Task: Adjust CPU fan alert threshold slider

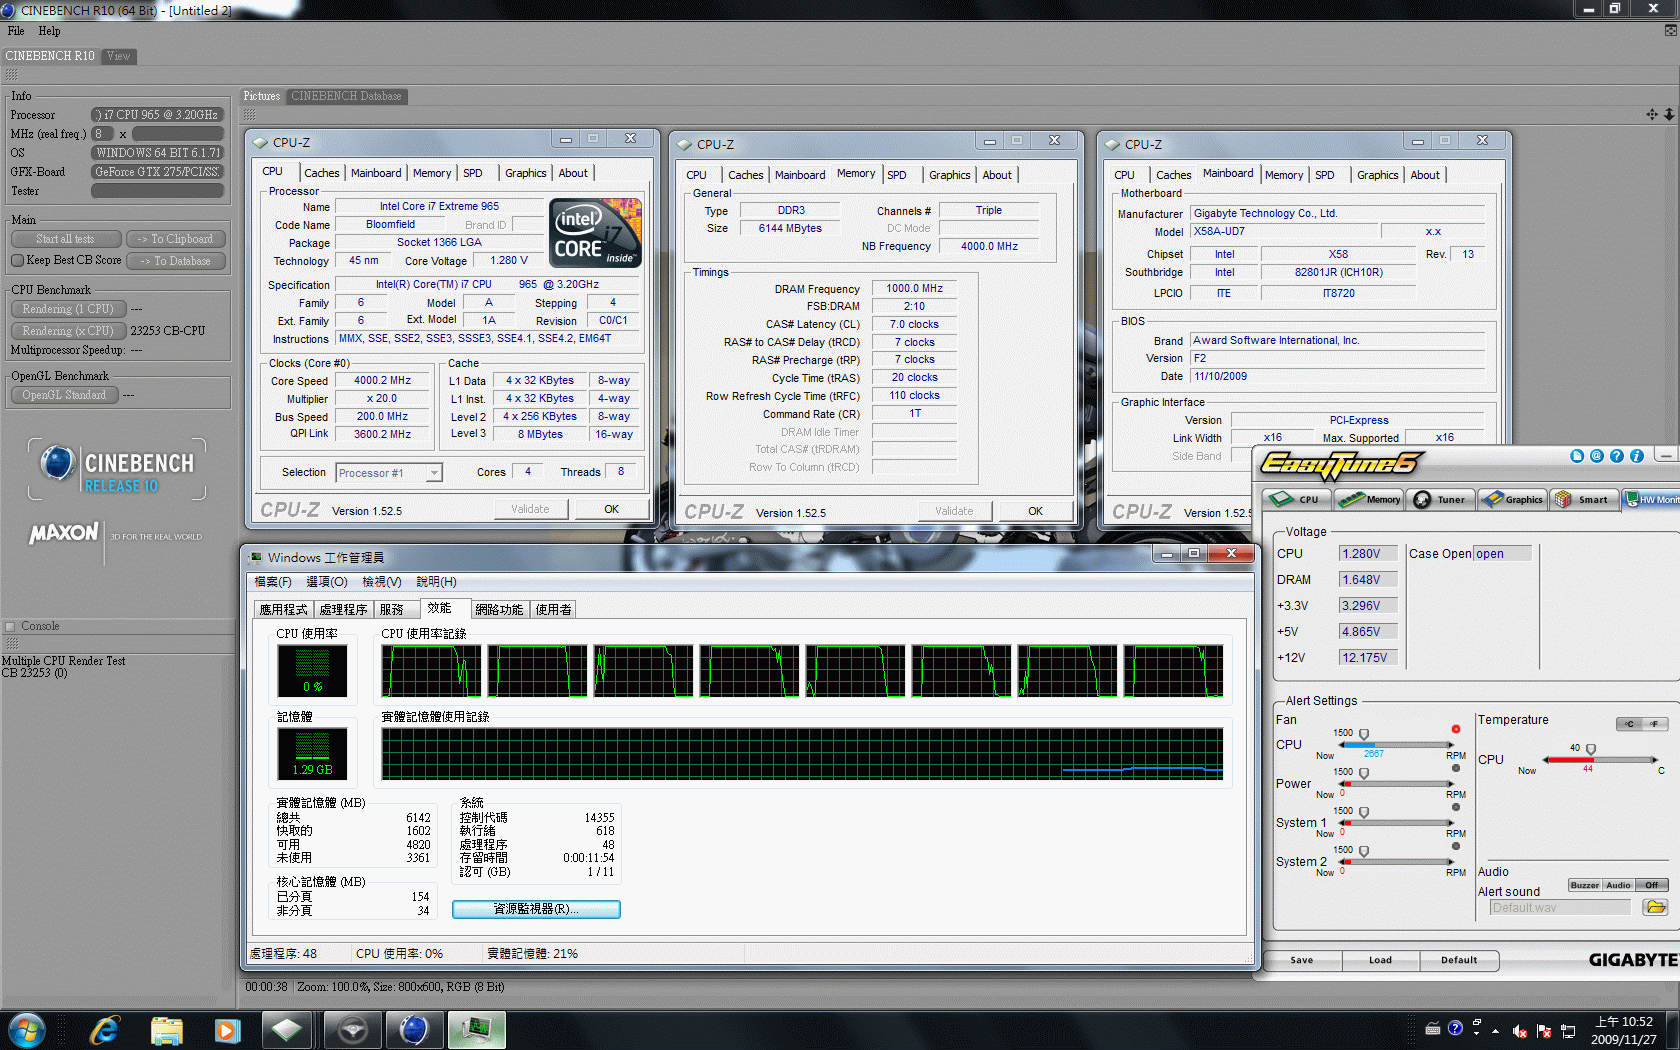Action: coord(1363,734)
